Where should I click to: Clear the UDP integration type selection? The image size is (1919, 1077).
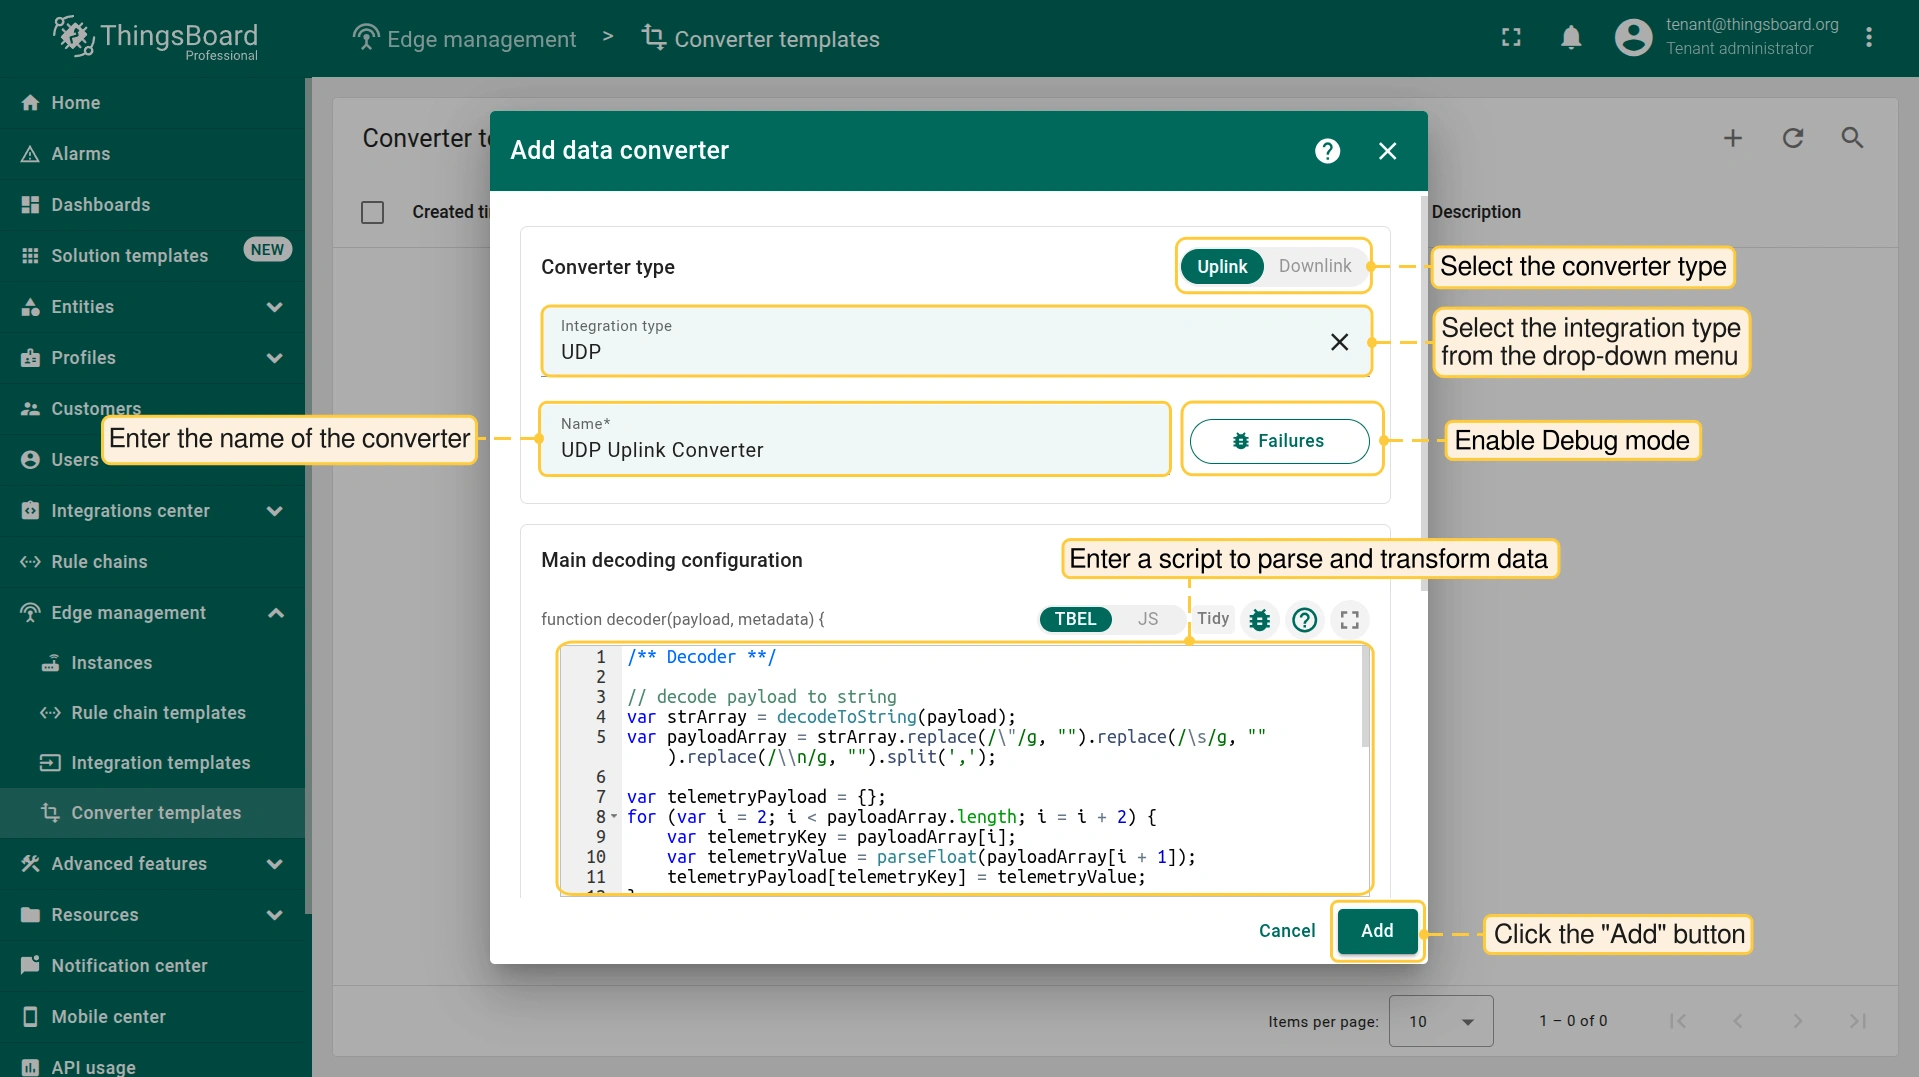(x=1339, y=342)
